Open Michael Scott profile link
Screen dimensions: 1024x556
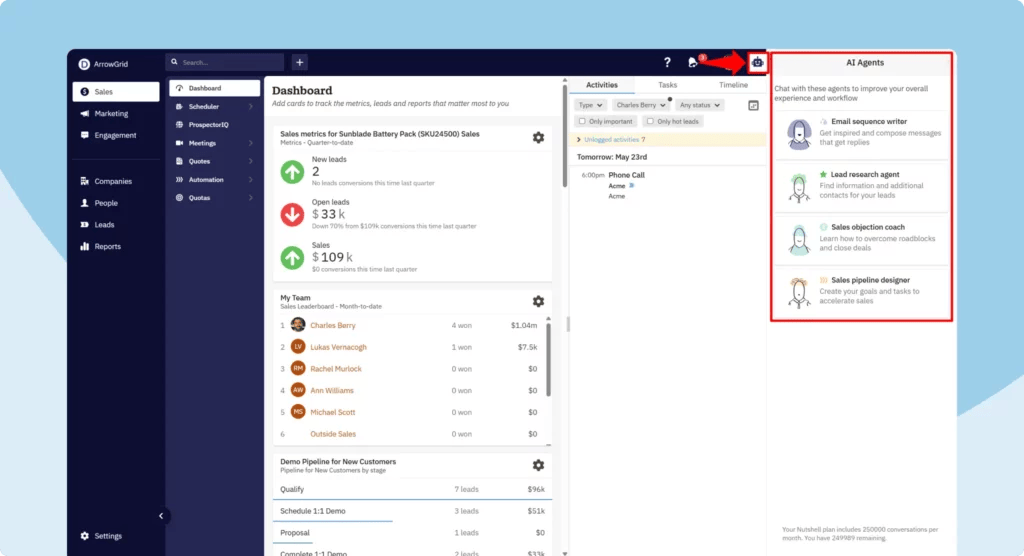click(332, 412)
